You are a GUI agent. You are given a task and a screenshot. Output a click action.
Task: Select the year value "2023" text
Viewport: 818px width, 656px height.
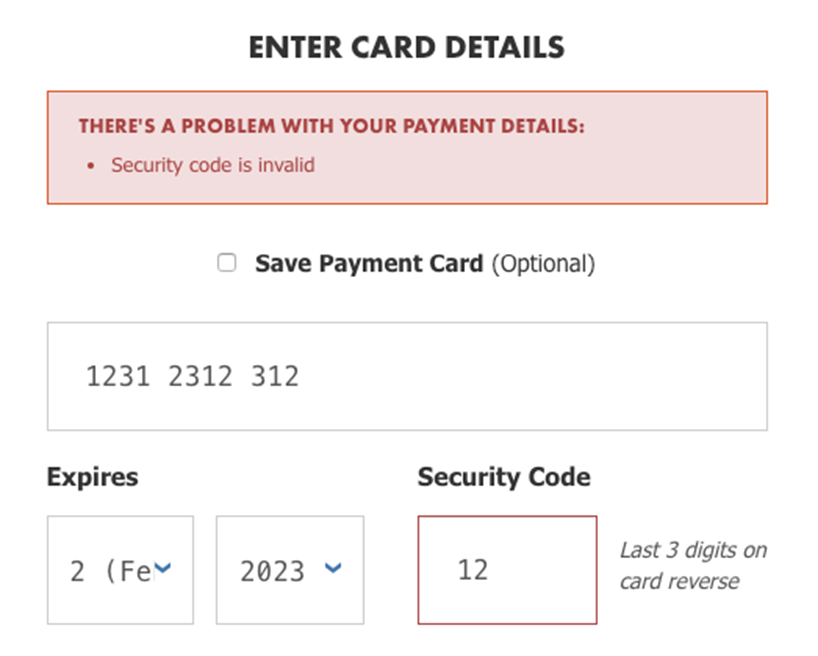click(272, 571)
